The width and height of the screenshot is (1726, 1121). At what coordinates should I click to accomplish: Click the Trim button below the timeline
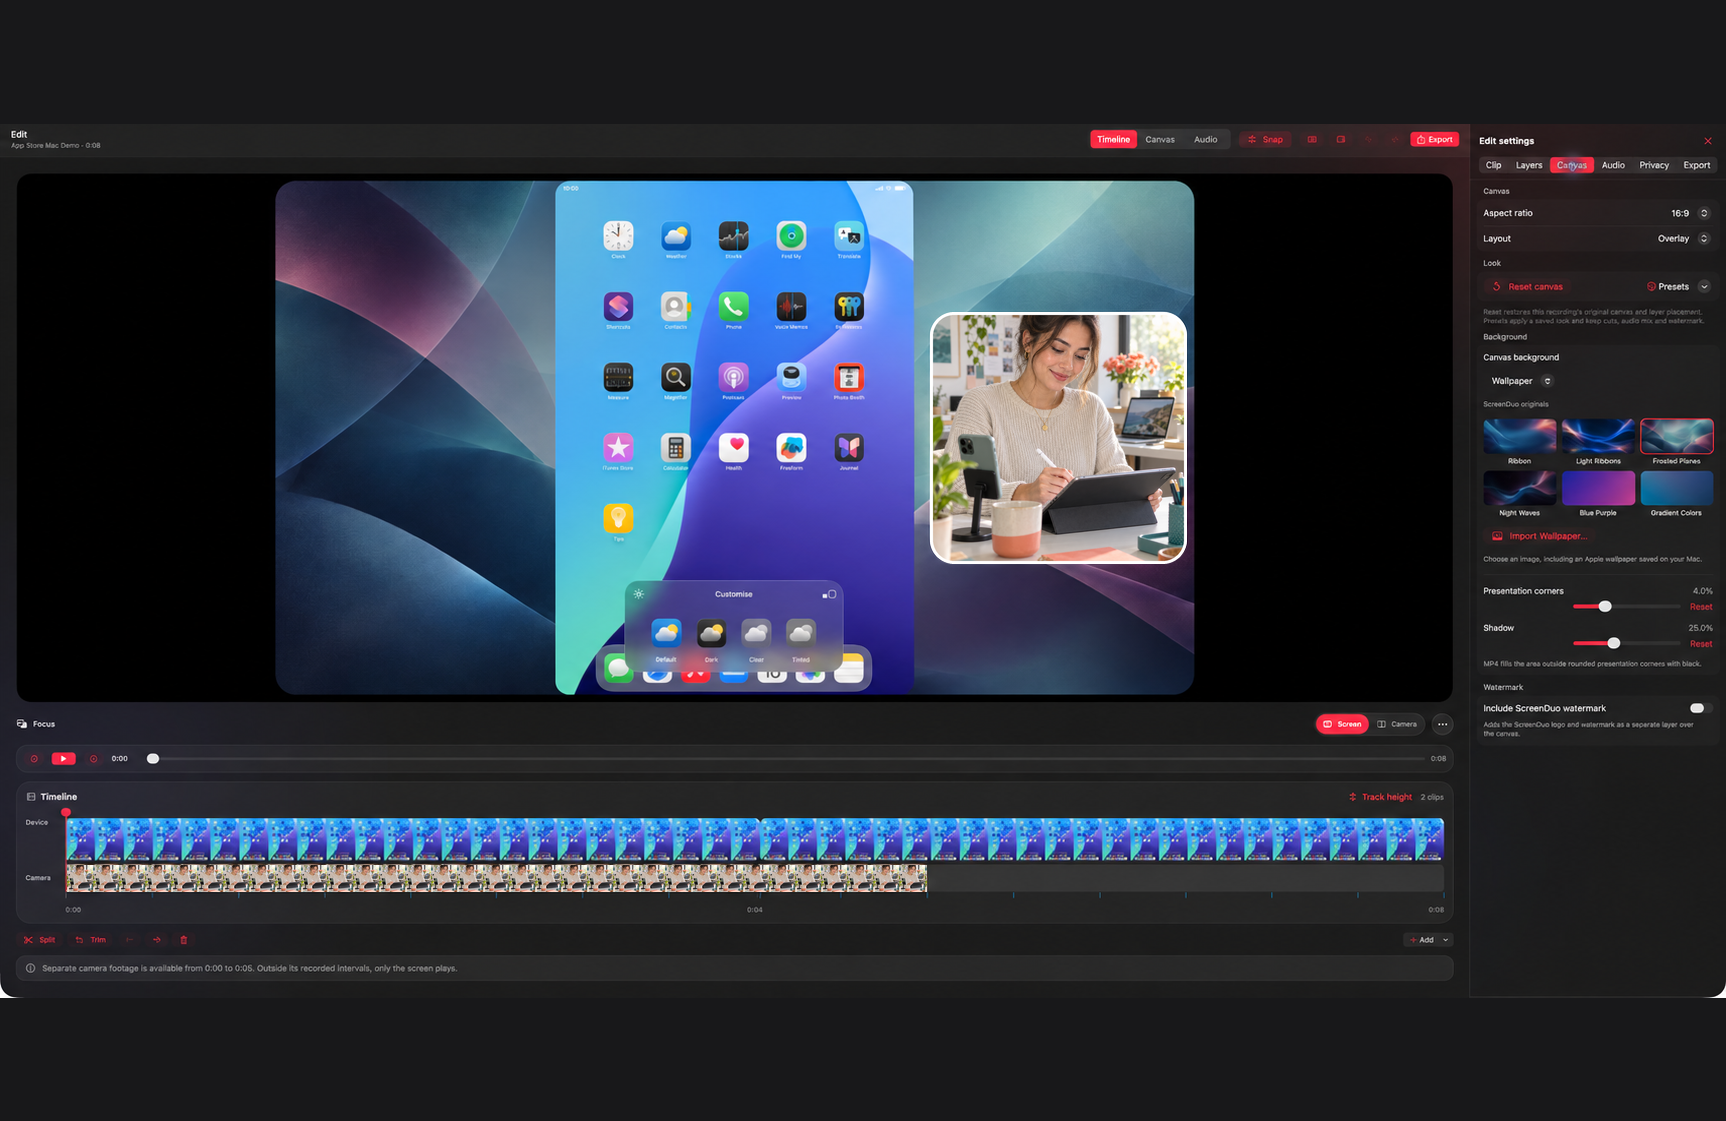[90, 940]
